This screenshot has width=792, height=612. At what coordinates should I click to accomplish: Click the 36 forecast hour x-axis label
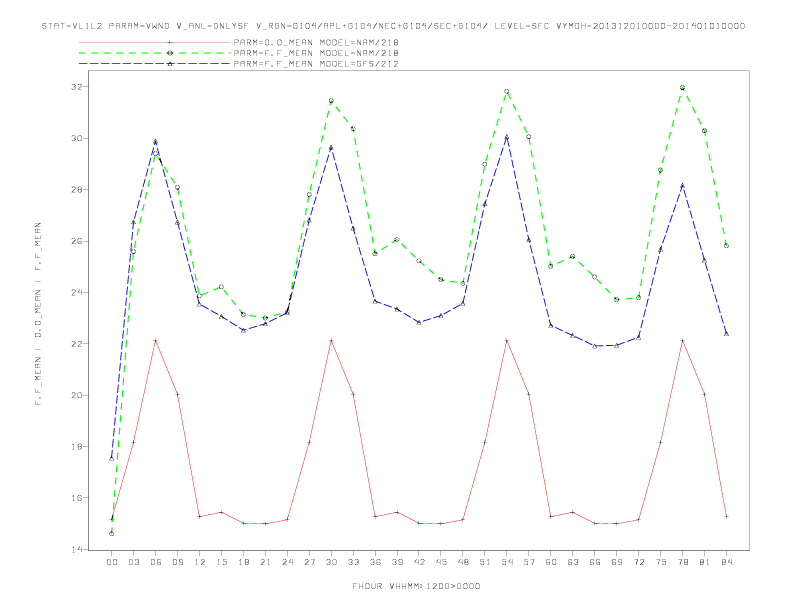click(375, 562)
